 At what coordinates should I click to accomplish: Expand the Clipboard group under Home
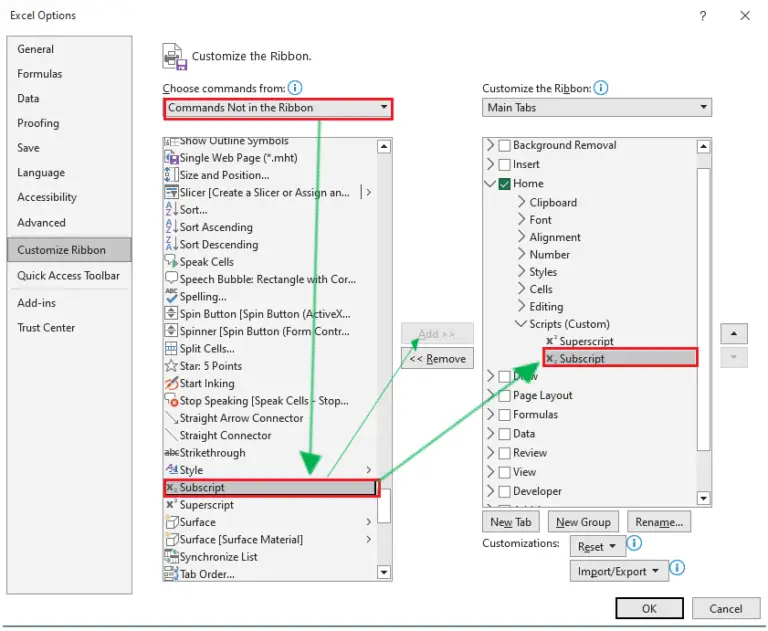coord(522,202)
